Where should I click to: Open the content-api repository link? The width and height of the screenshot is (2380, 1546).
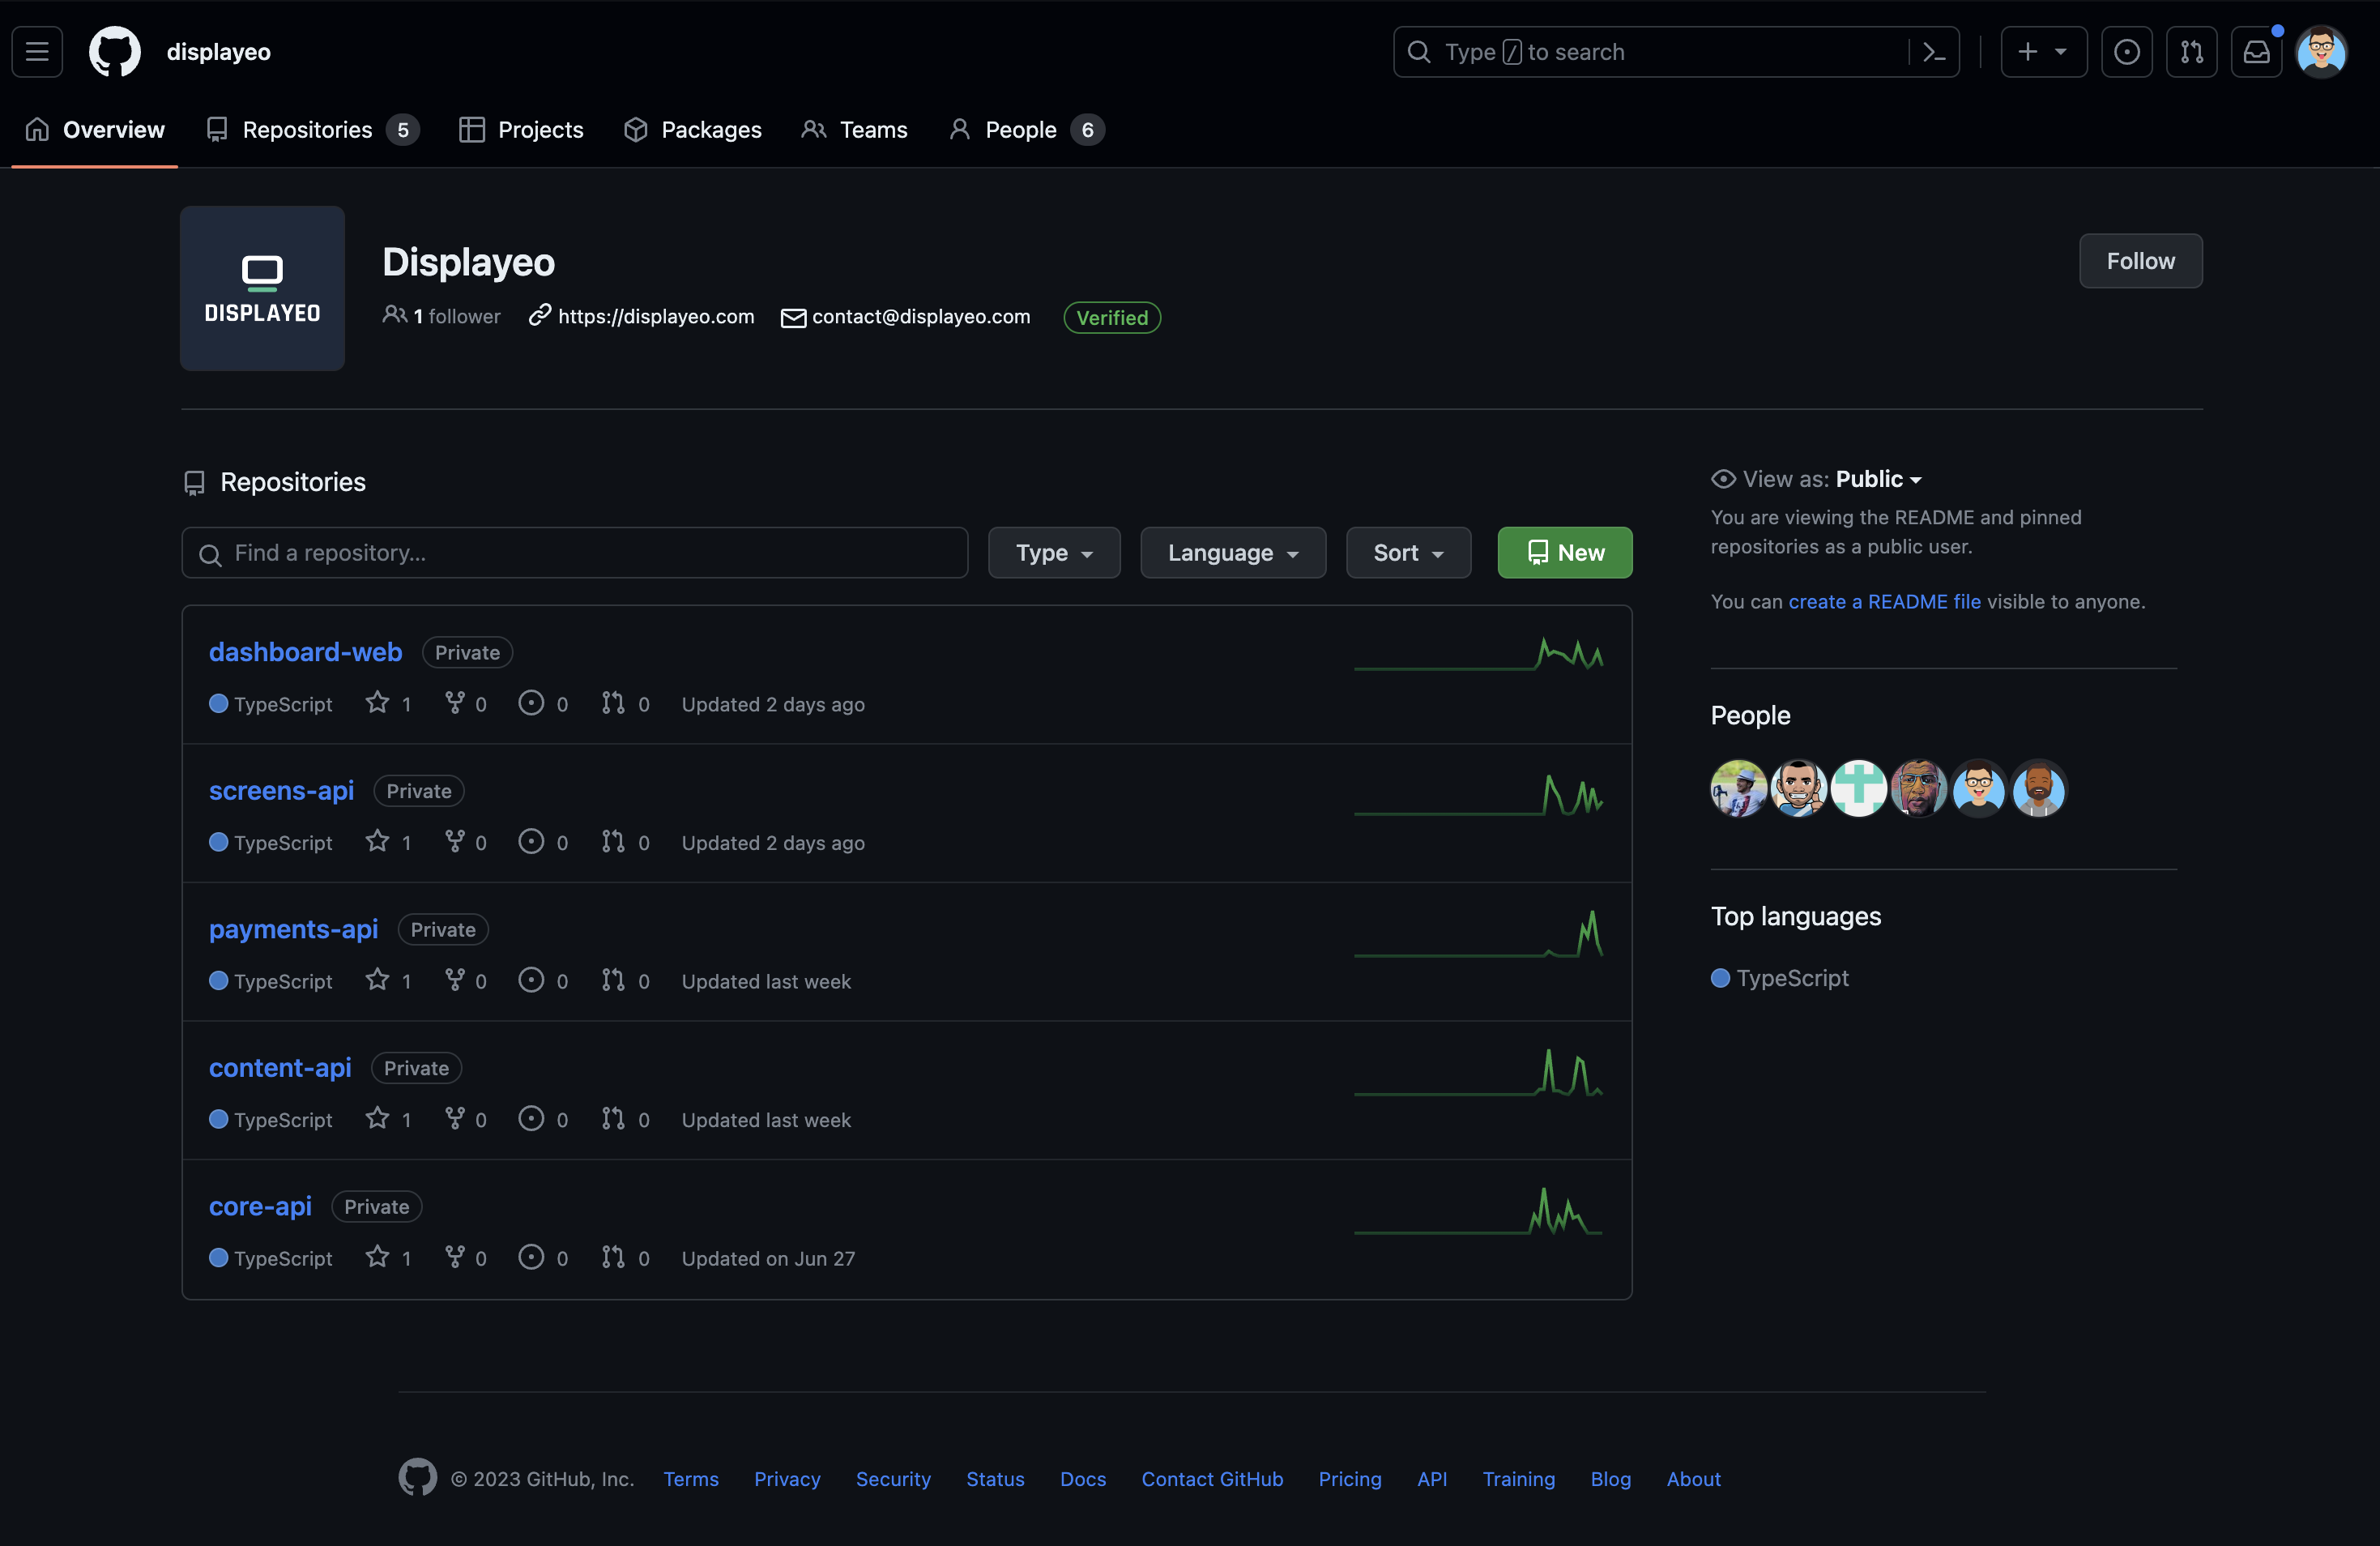coord(280,1068)
